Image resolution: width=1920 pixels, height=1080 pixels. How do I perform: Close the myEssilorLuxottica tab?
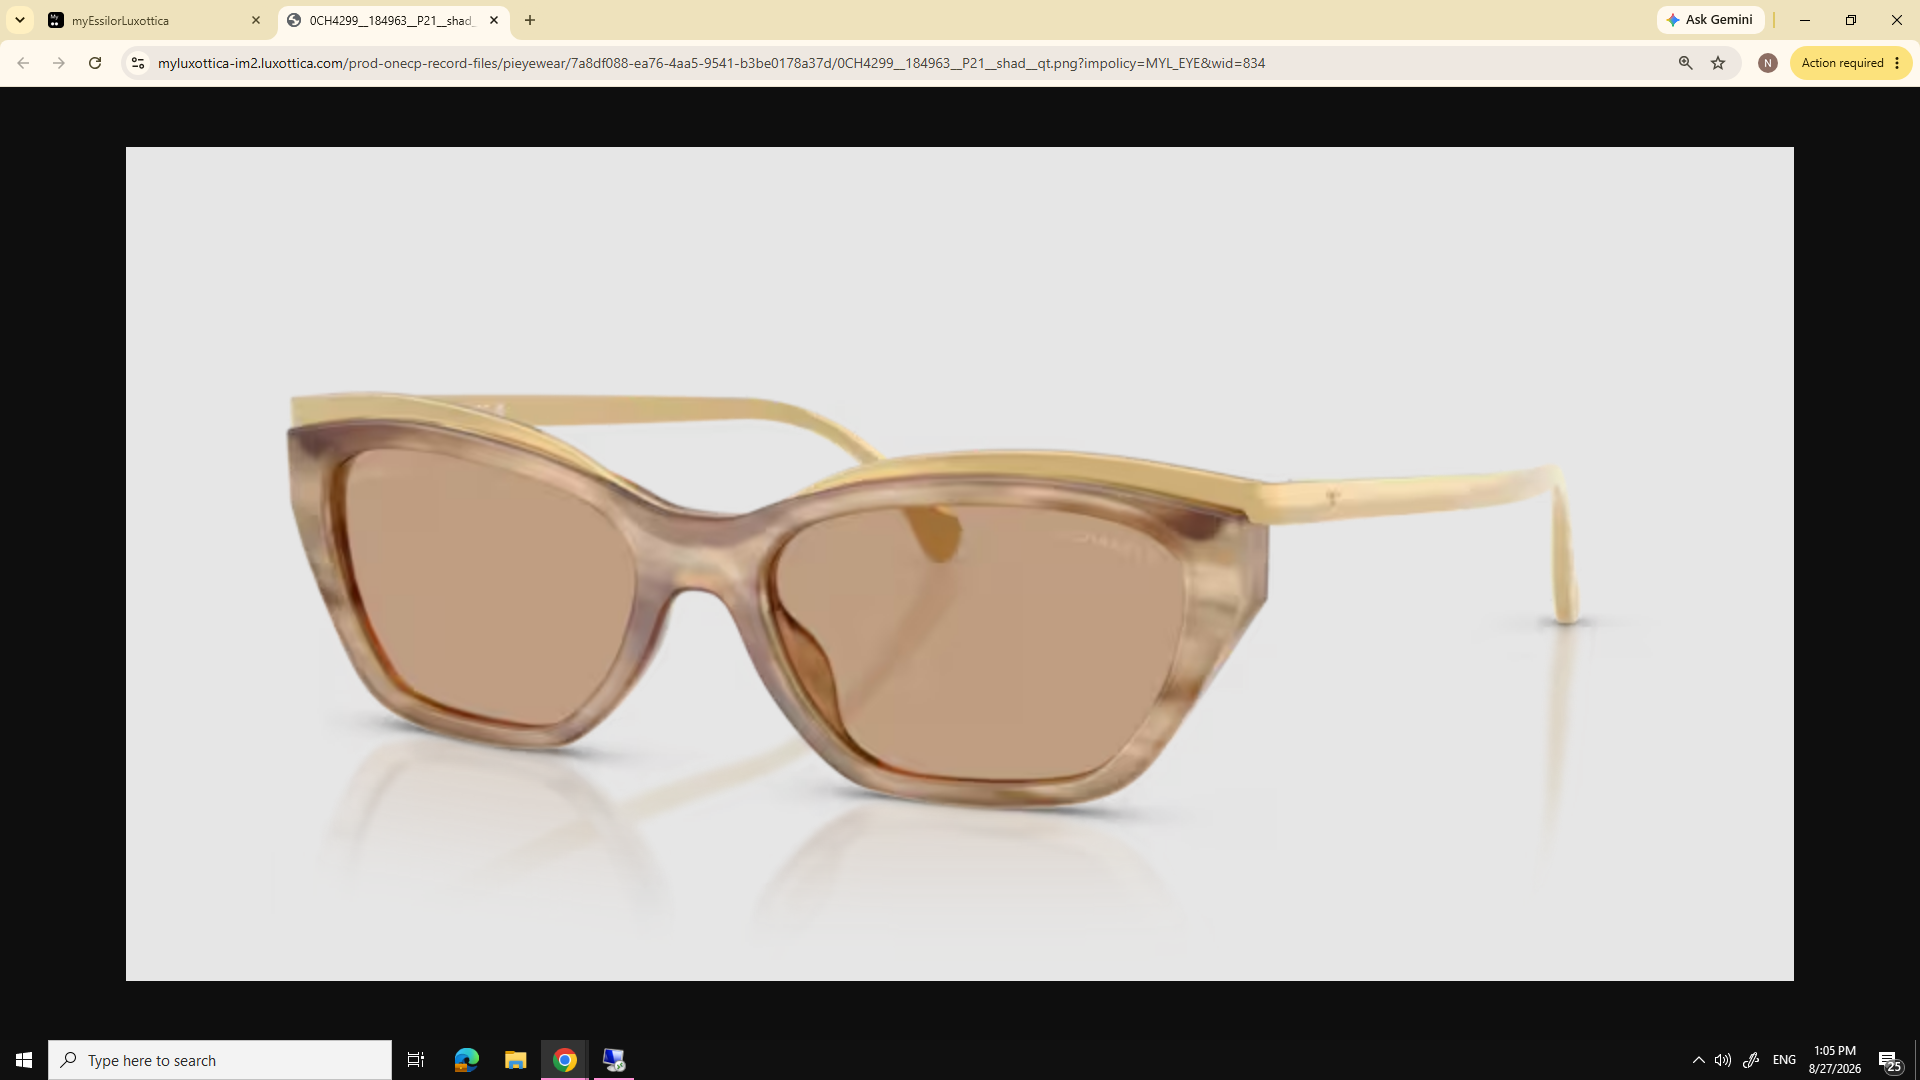[x=256, y=20]
